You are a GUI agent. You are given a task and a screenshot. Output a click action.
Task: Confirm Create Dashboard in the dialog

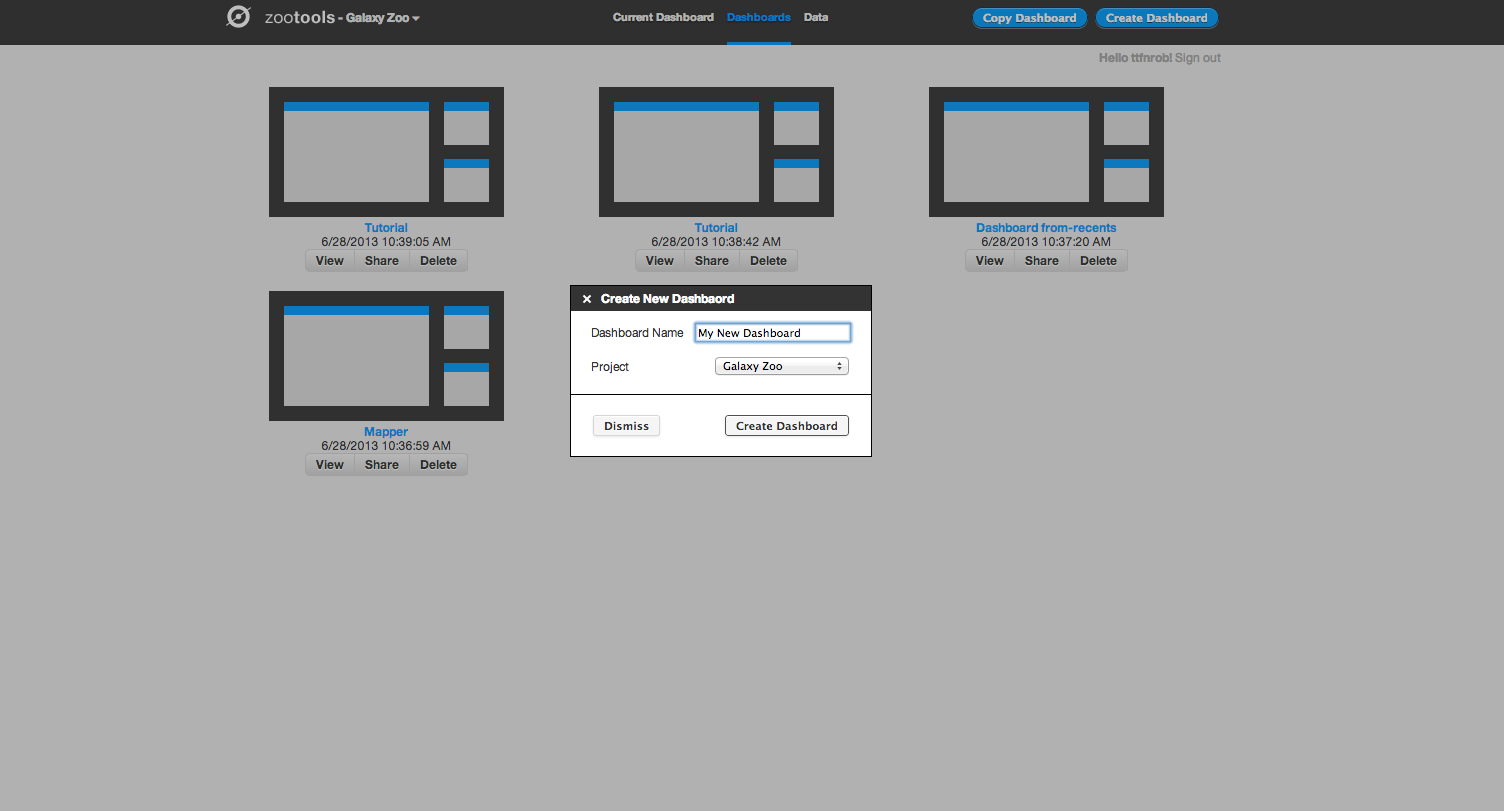coord(786,426)
